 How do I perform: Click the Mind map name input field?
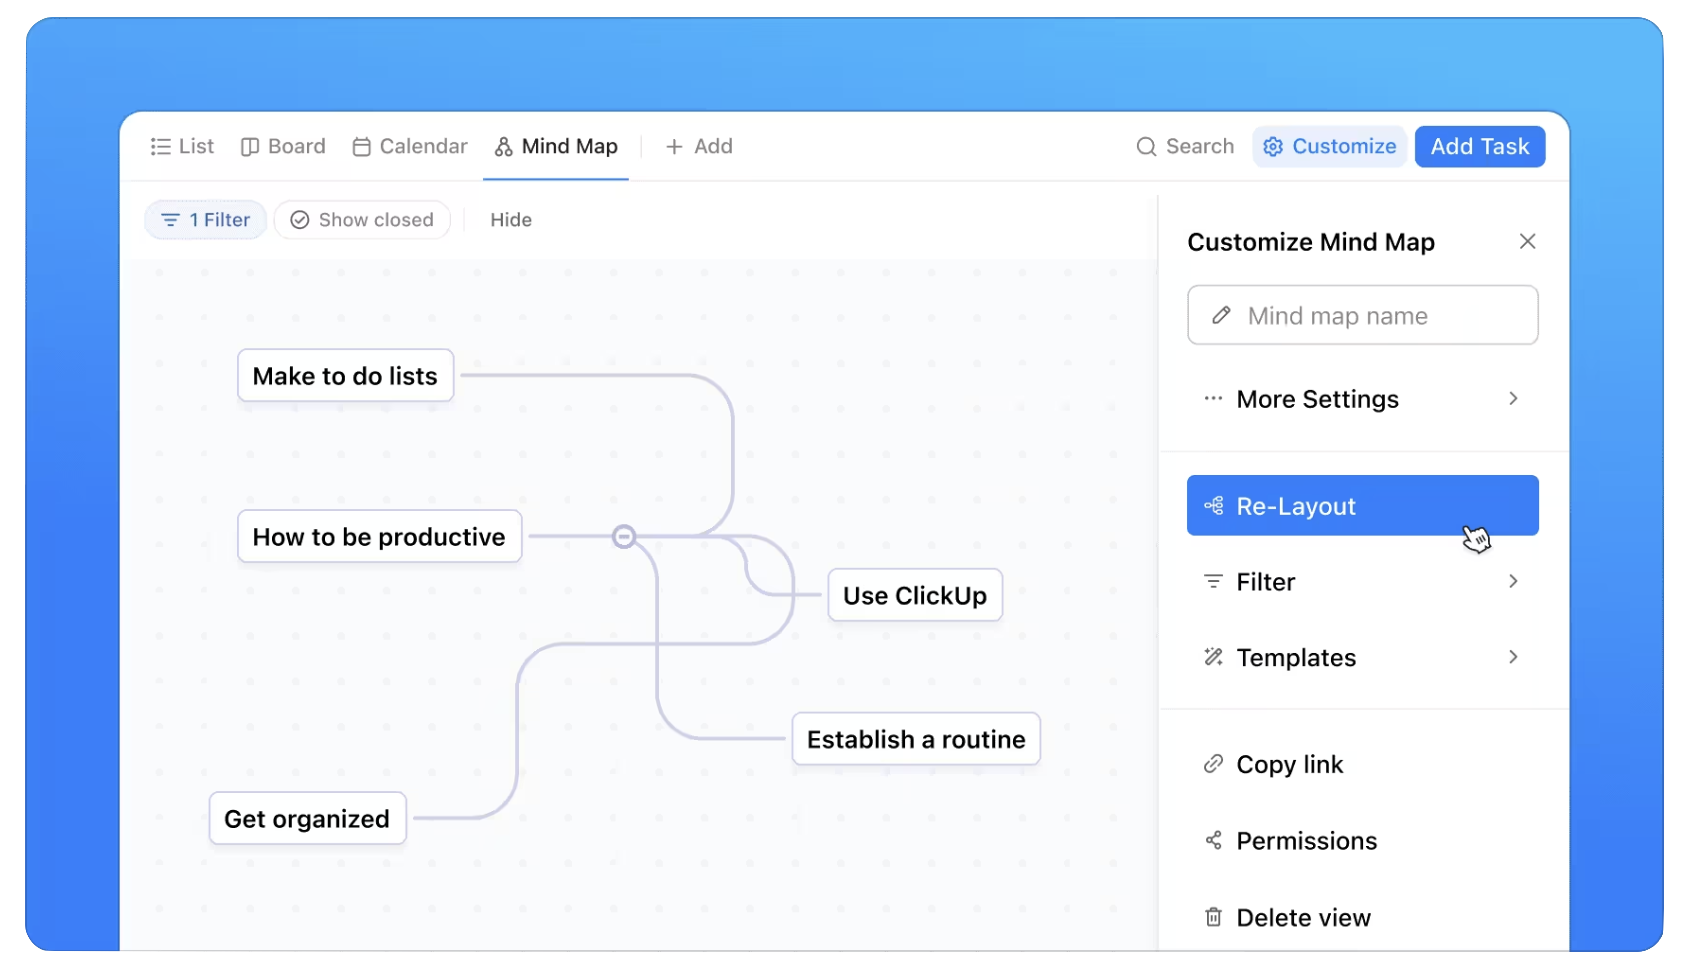(1362, 315)
